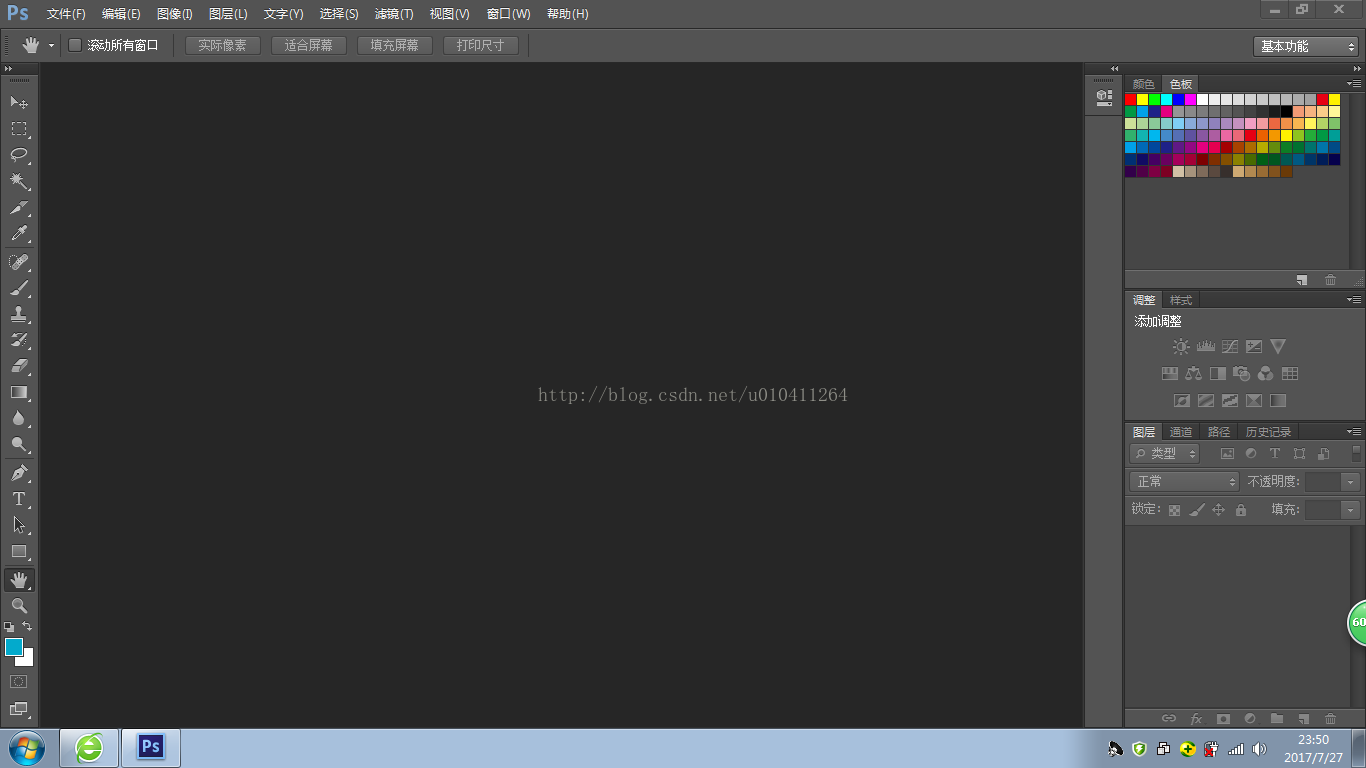Select the Spot Healing Brush tool

click(x=19, y=262)
